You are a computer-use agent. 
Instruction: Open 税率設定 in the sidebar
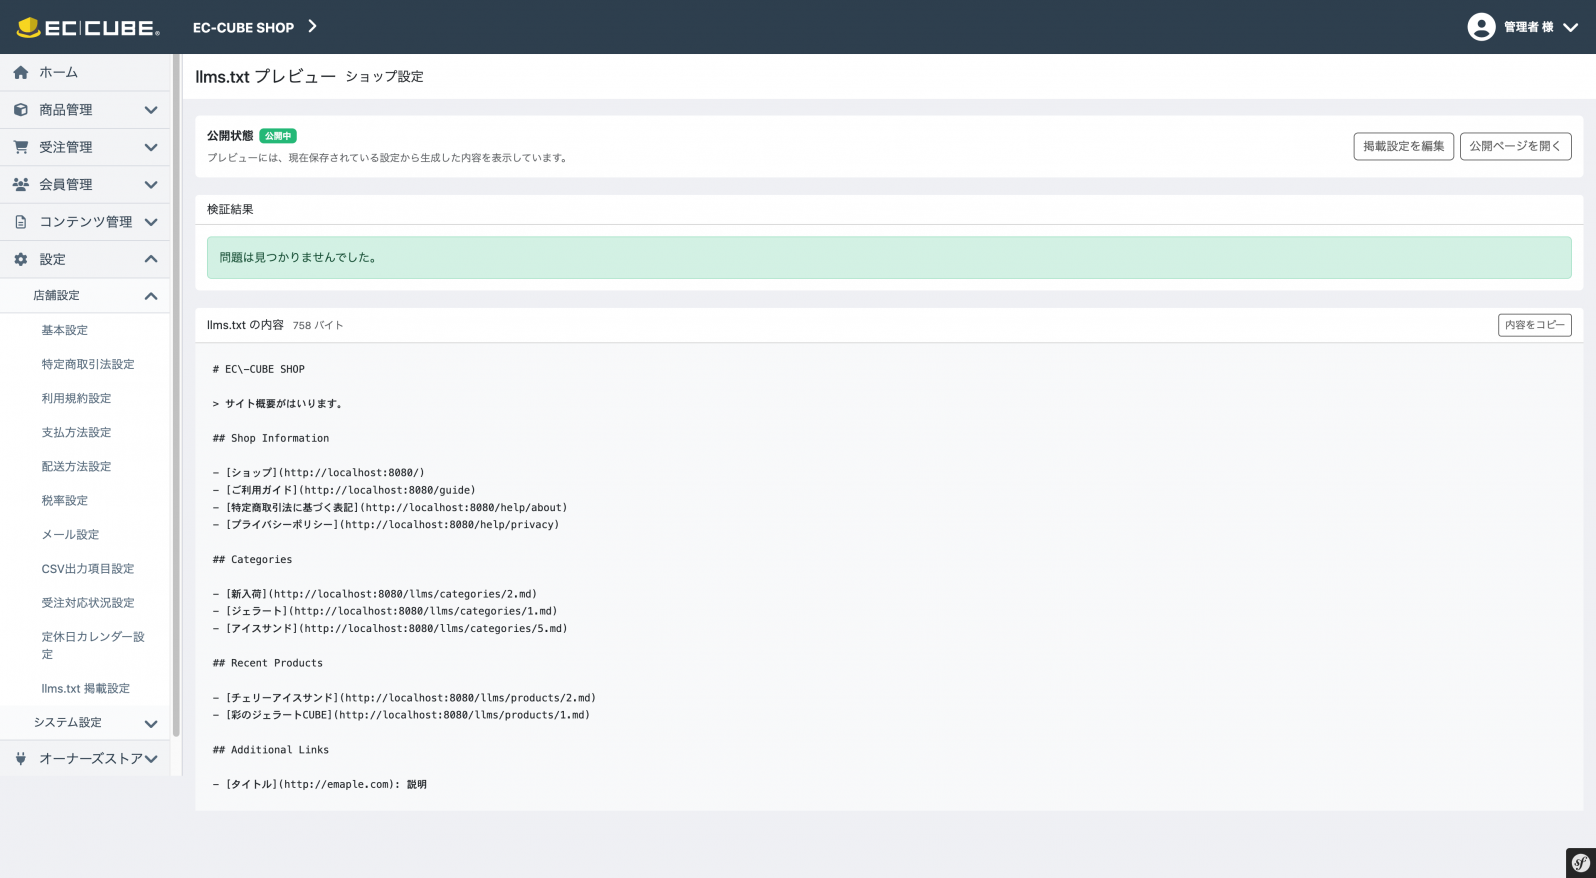[x=65, y=500]
